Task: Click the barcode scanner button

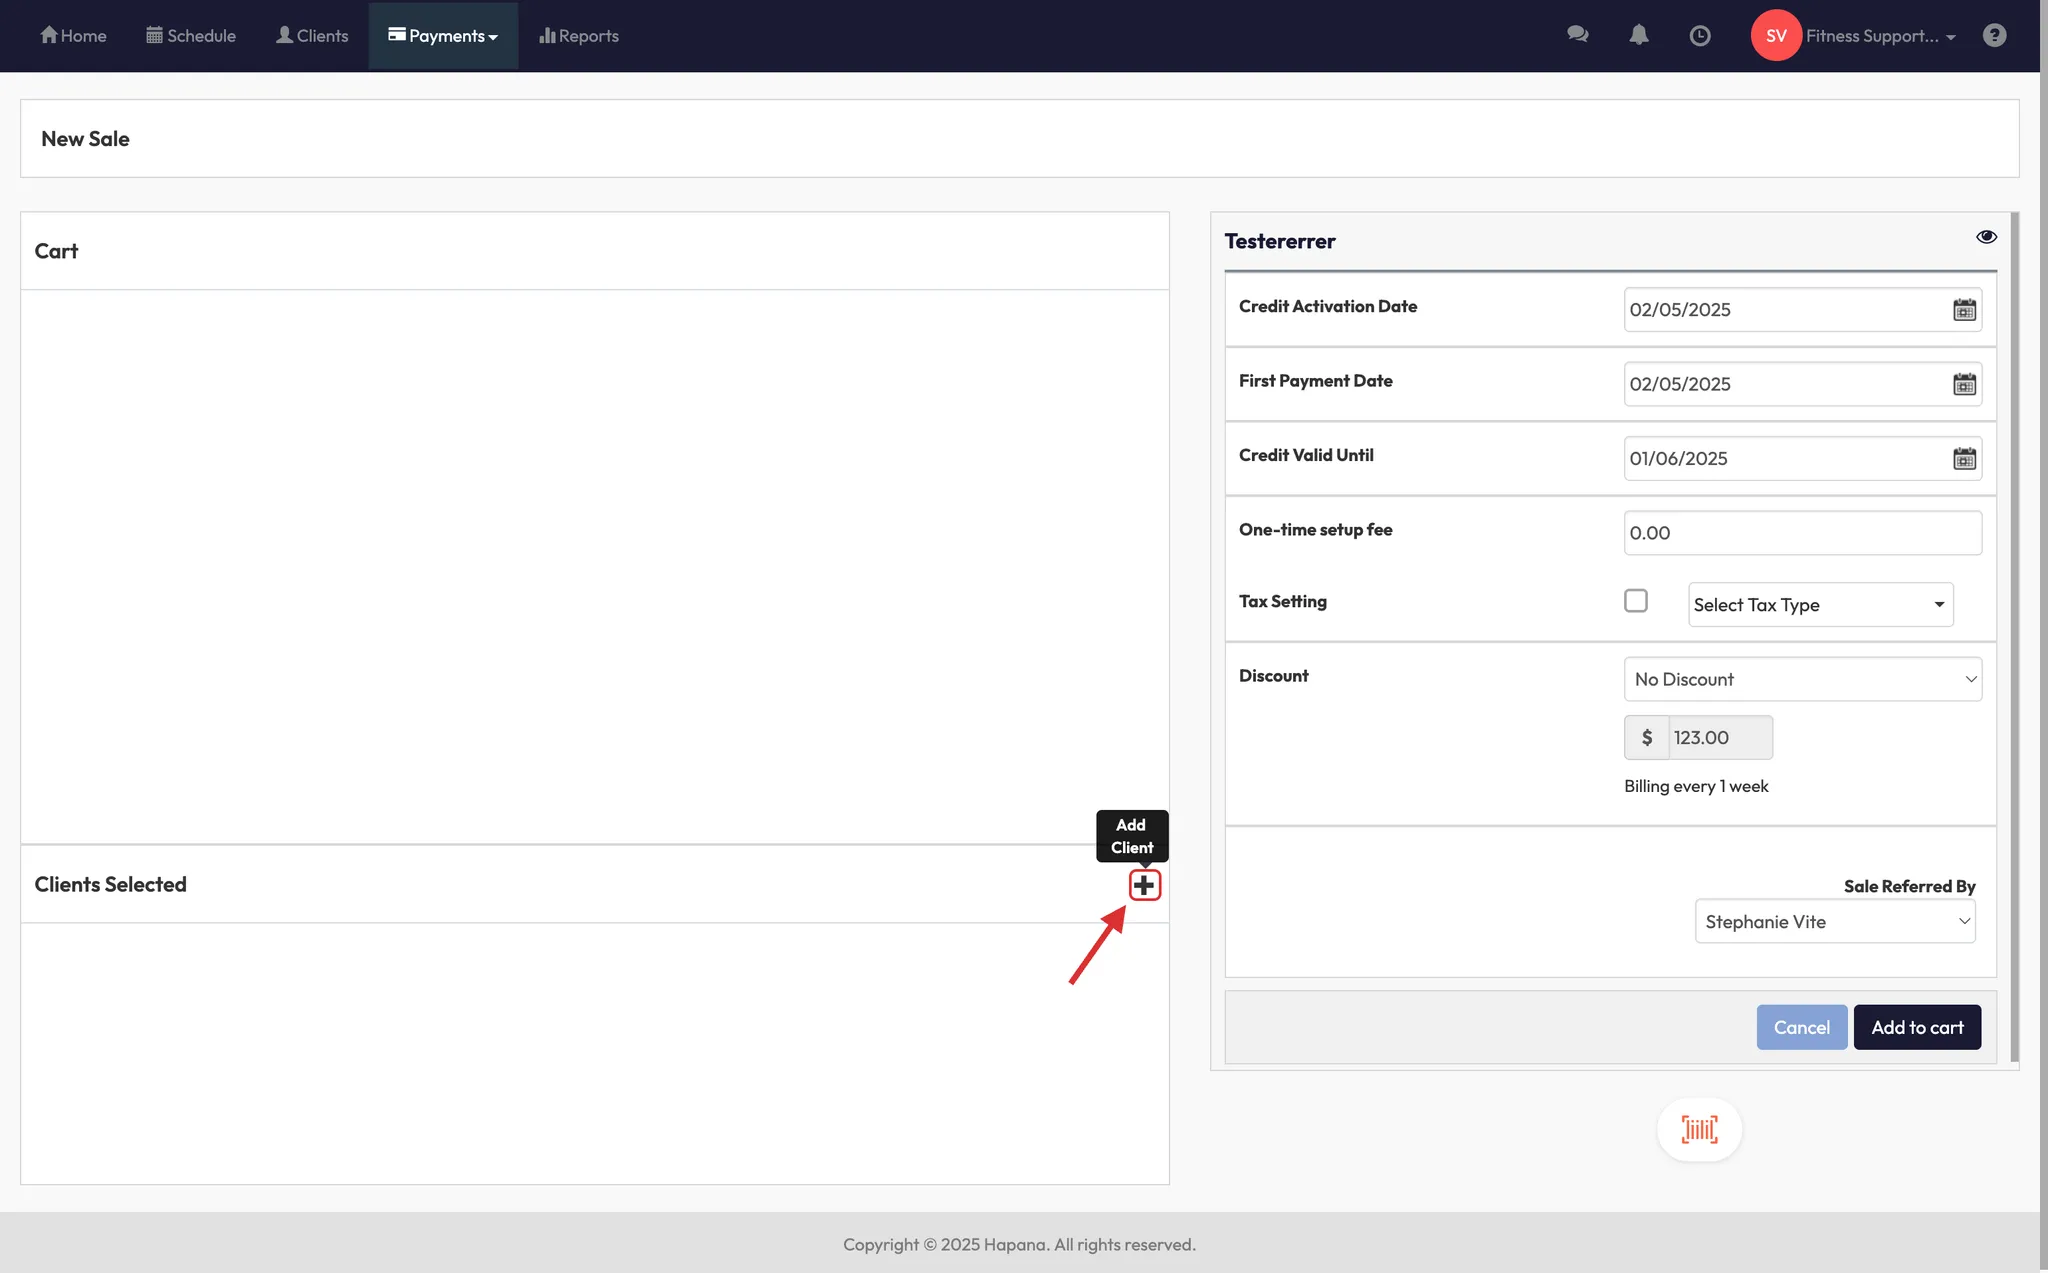Action: (1699, 1130)
